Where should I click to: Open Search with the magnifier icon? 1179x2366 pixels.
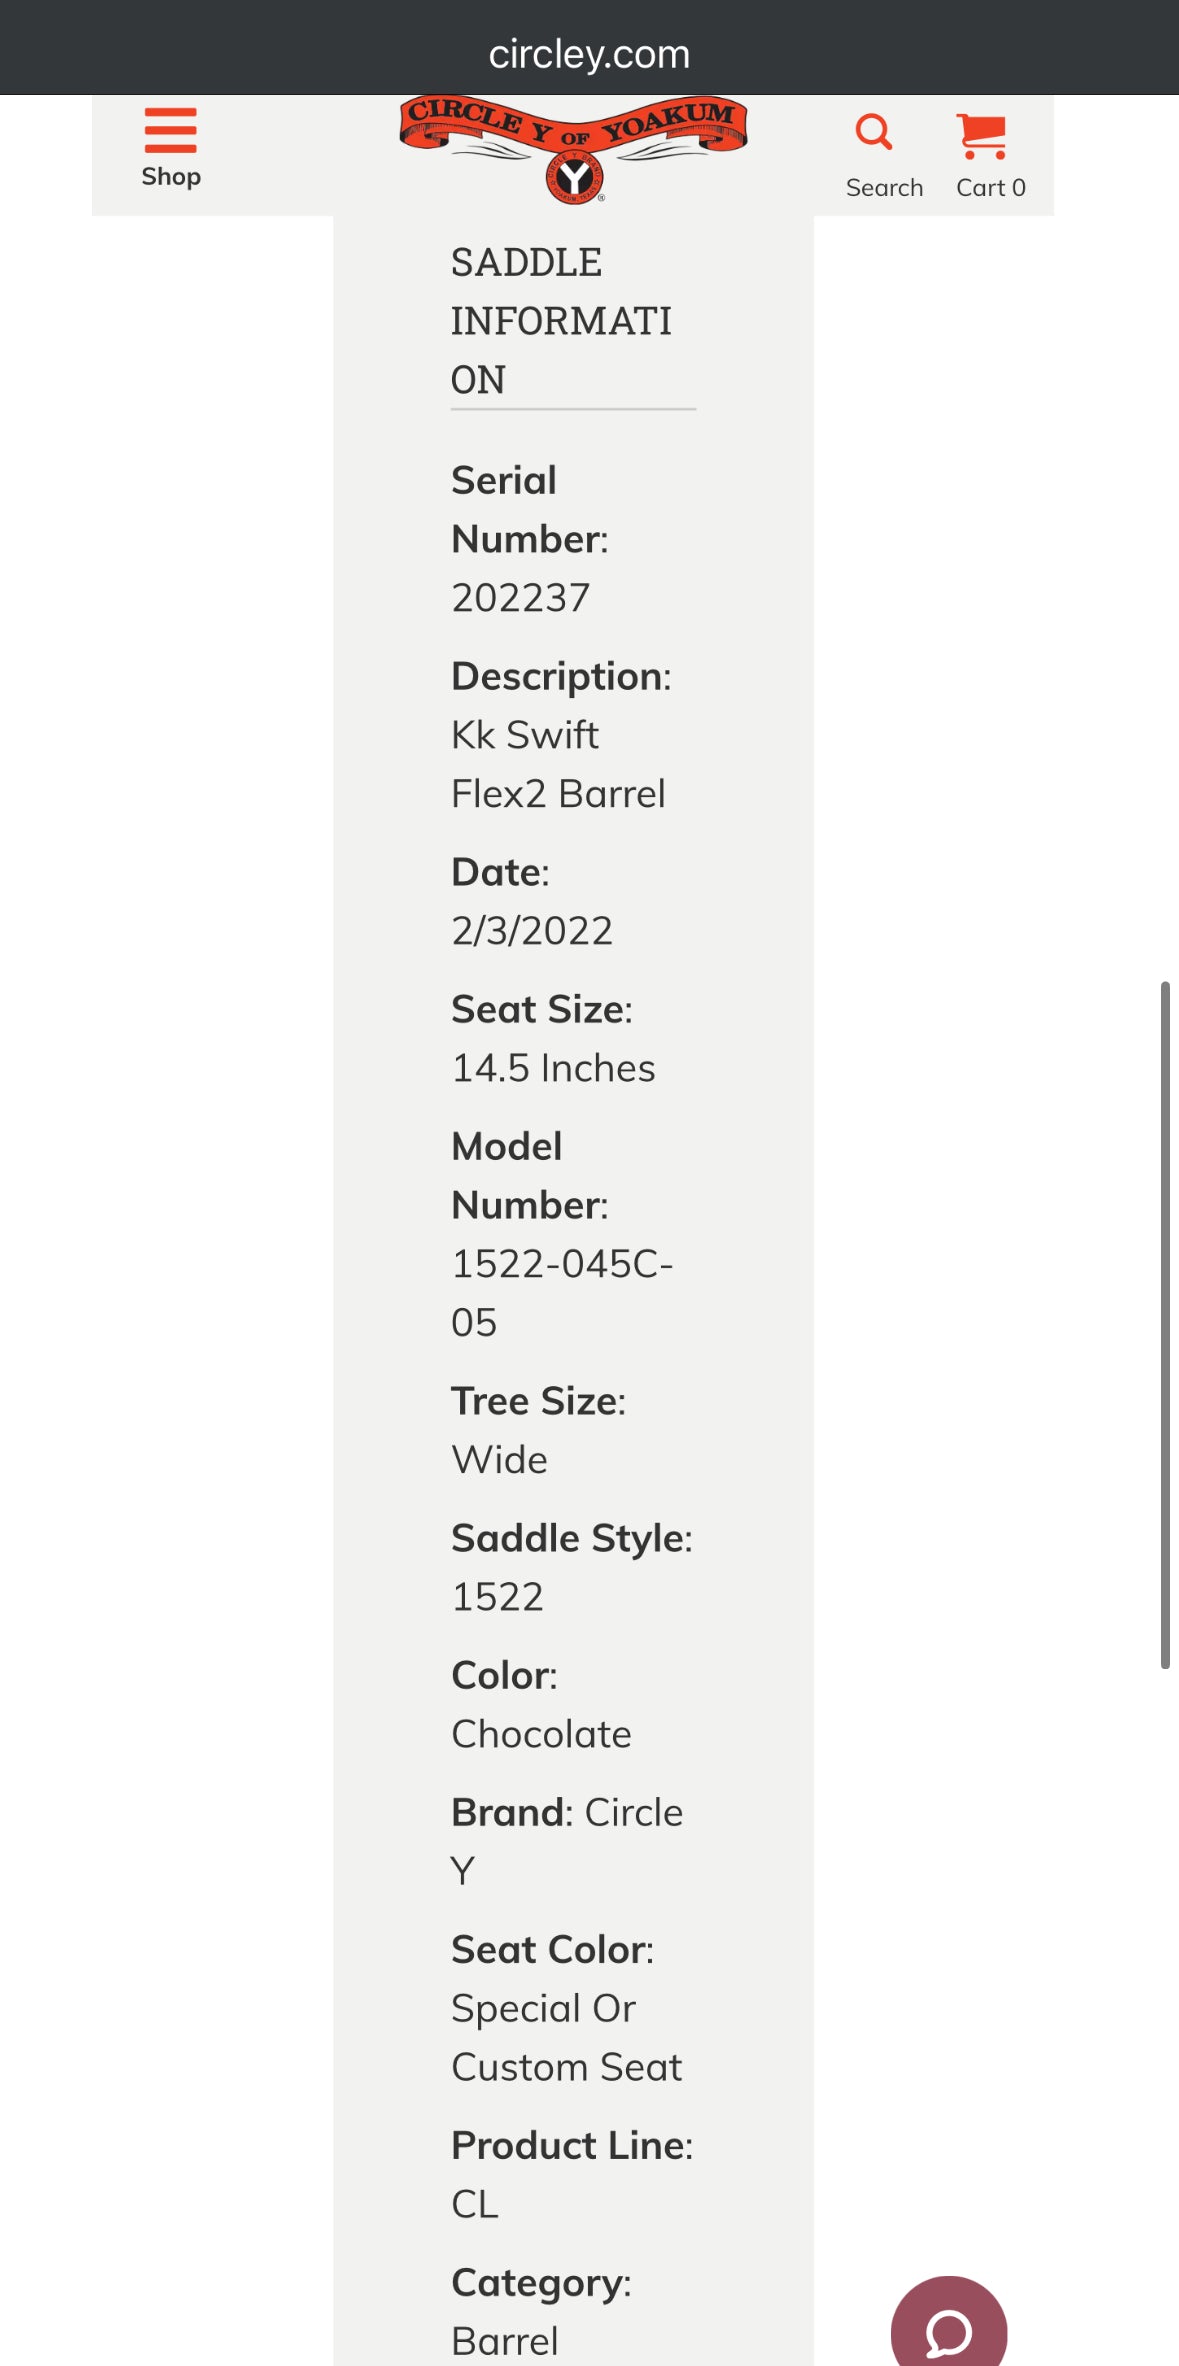875,133
